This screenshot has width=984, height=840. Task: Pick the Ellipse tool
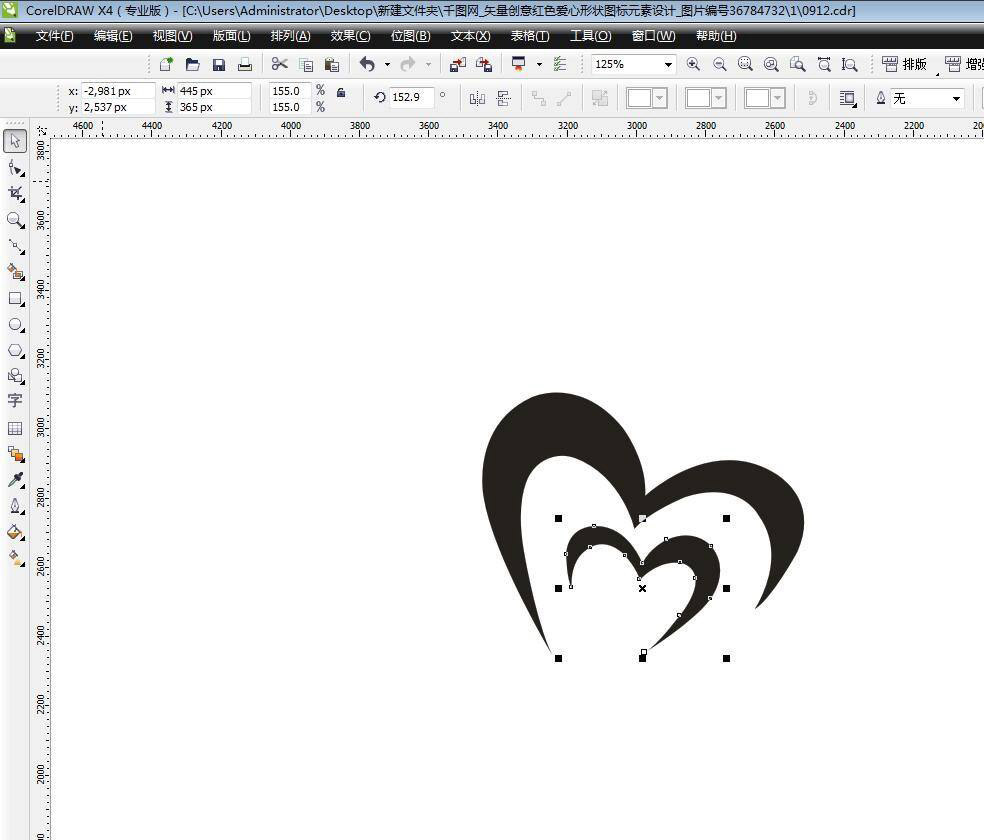(15, 325)
